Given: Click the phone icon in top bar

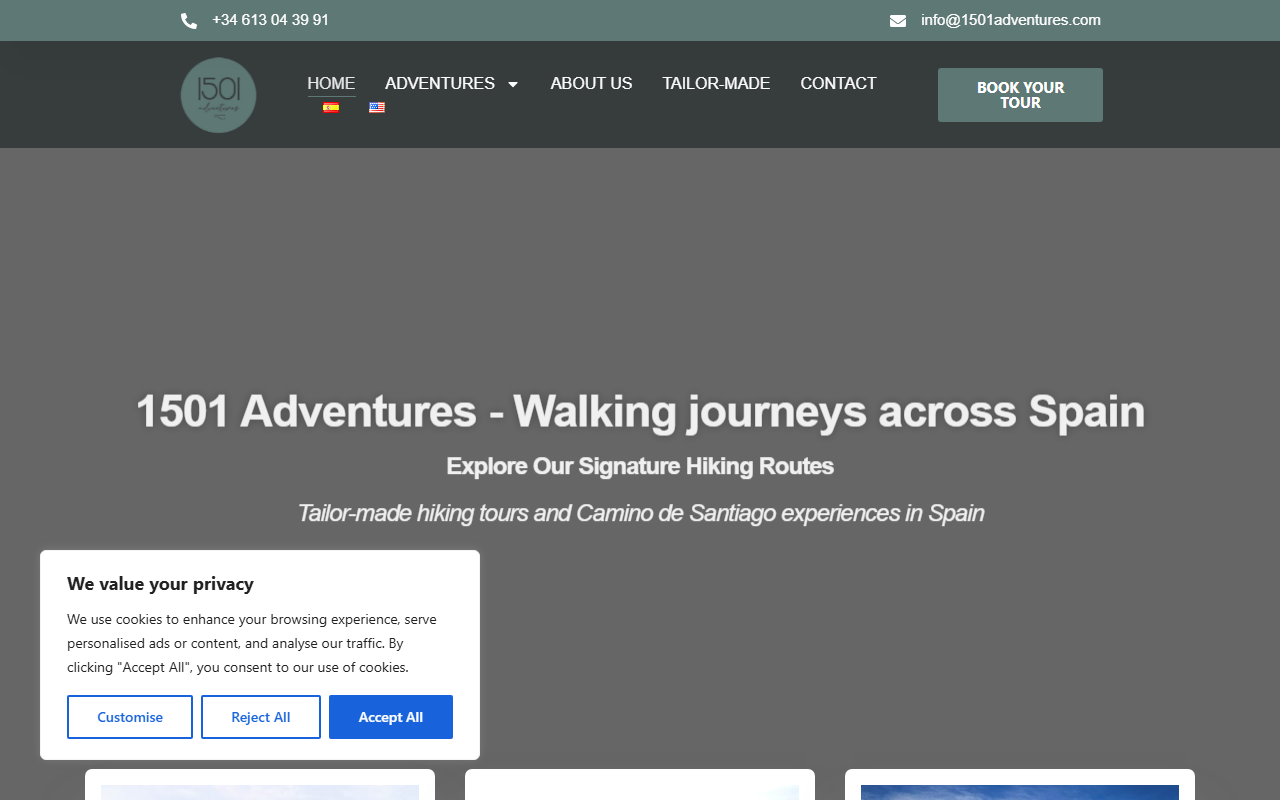Looking at the screenshot, I should coord(189,21).
